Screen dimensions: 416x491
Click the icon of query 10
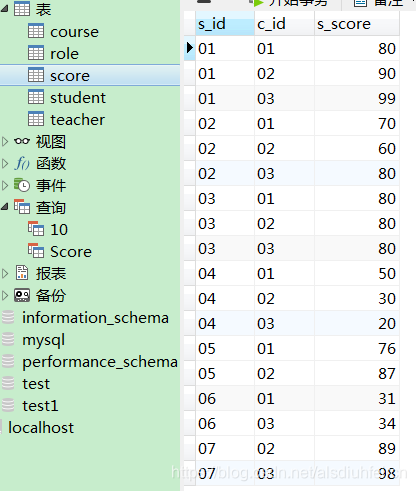pos(36,229)
